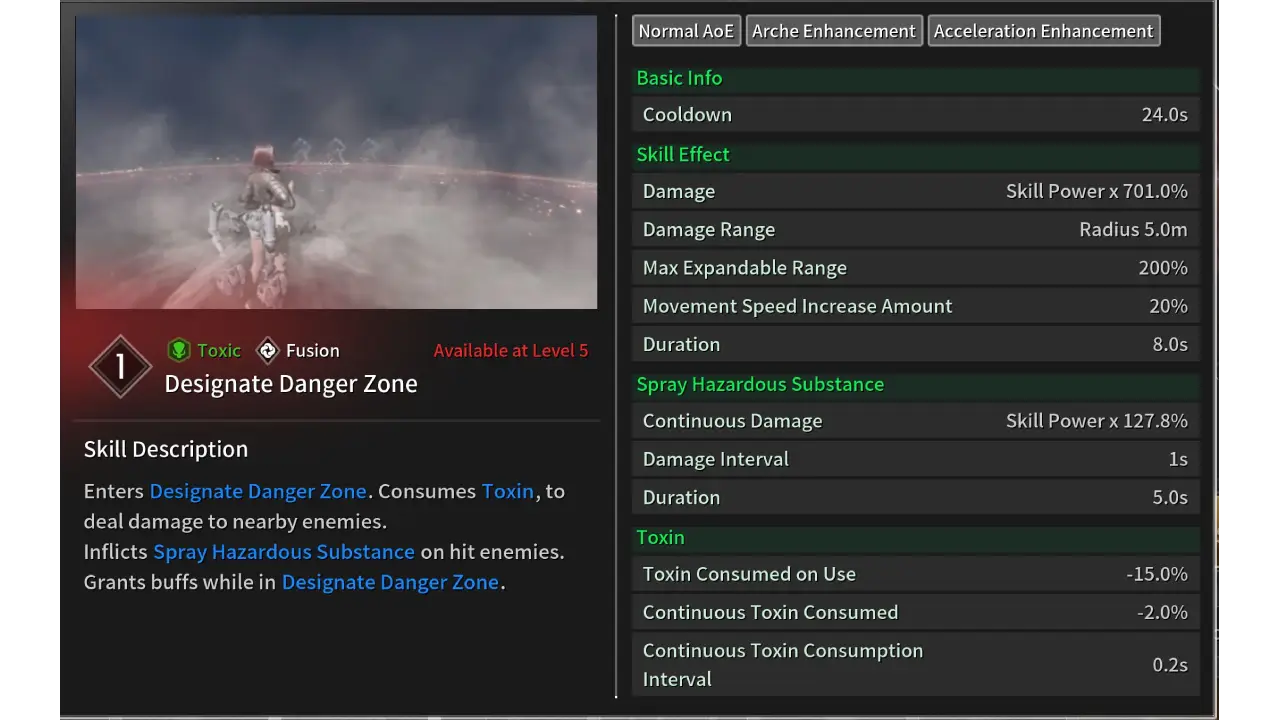The height and width of the screenshot is (720, 1280).
Task: Click the Toxin hyperlink in the description
Action: pyautogui.click(x=508, y=491)
